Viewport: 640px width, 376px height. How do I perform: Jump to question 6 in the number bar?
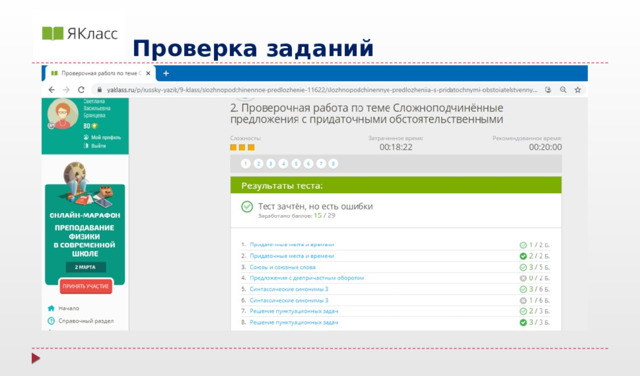tap(309, 164)
